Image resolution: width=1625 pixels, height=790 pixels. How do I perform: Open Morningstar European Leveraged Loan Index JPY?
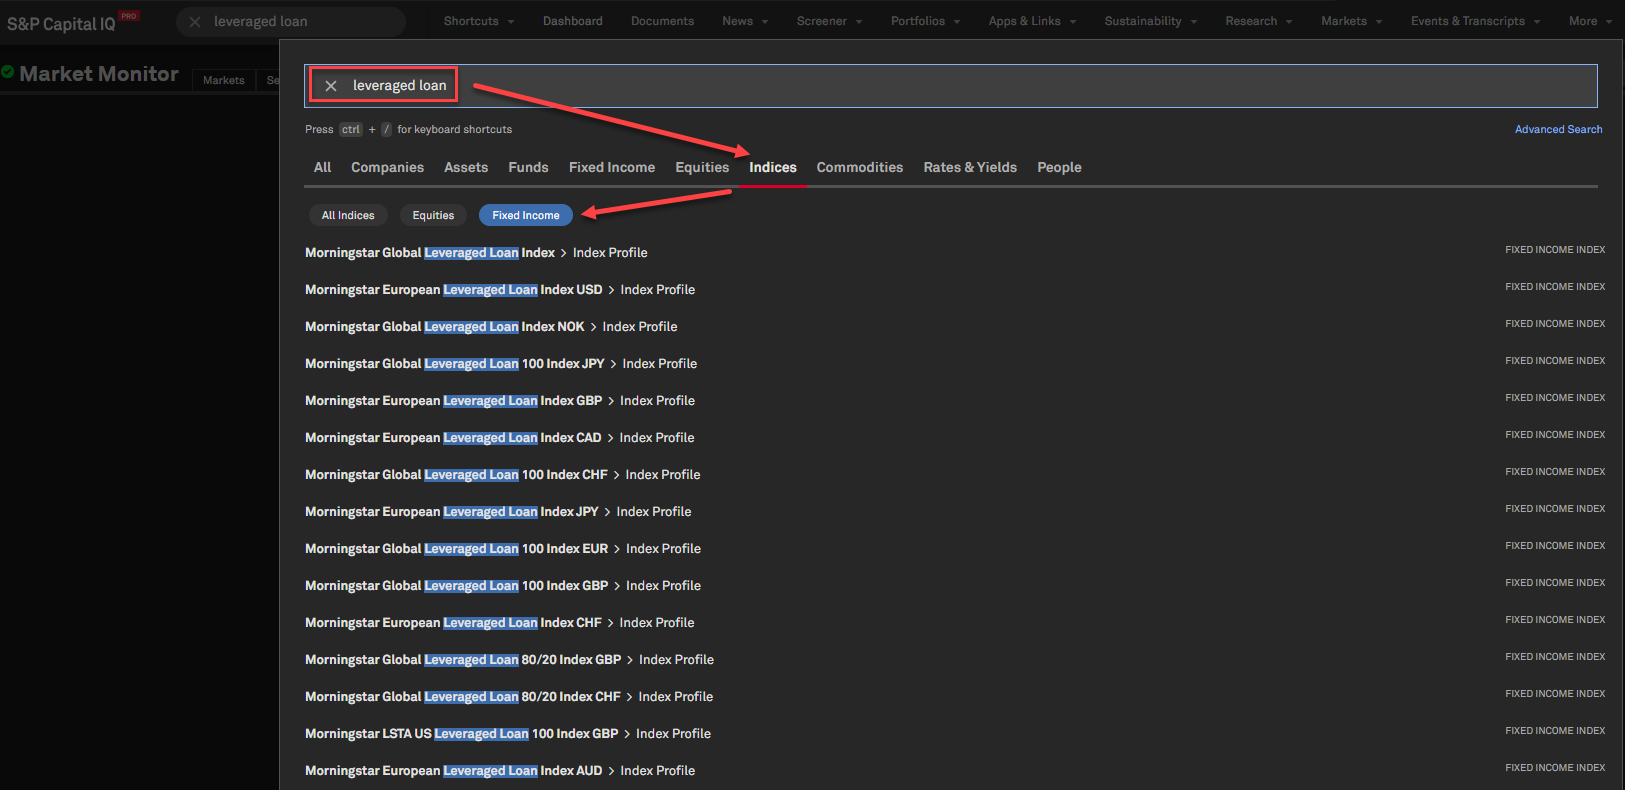[x=498, y=512]
